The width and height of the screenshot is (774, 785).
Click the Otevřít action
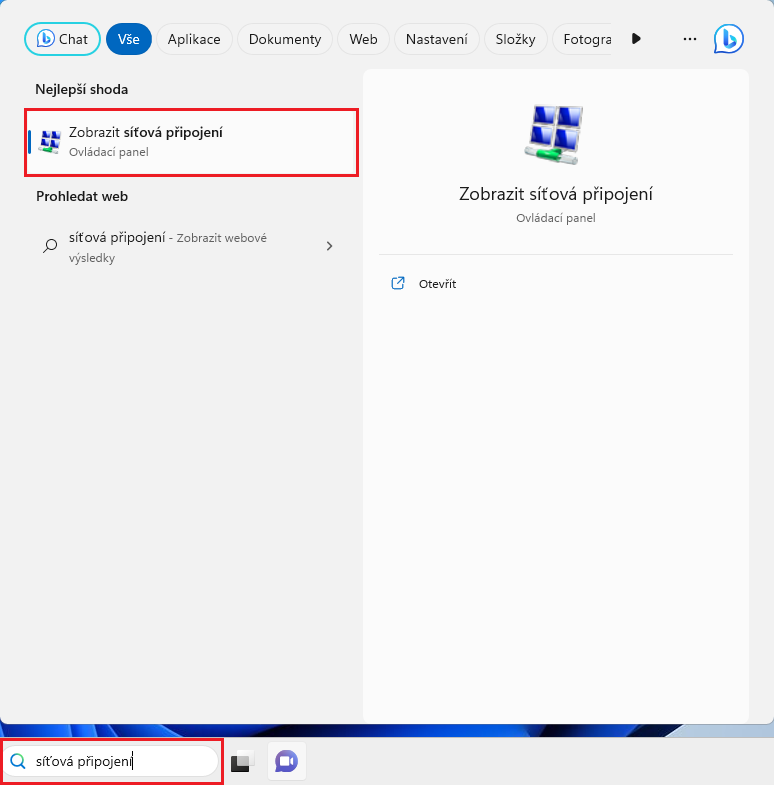437,284
